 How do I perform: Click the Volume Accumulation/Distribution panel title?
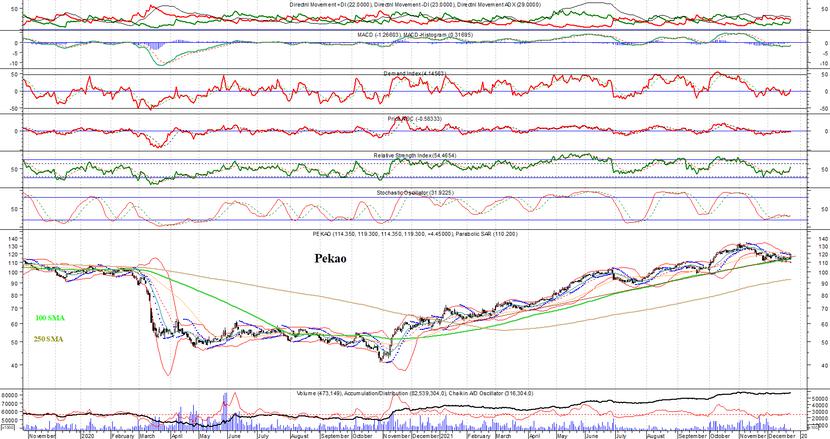pos(414,393)
